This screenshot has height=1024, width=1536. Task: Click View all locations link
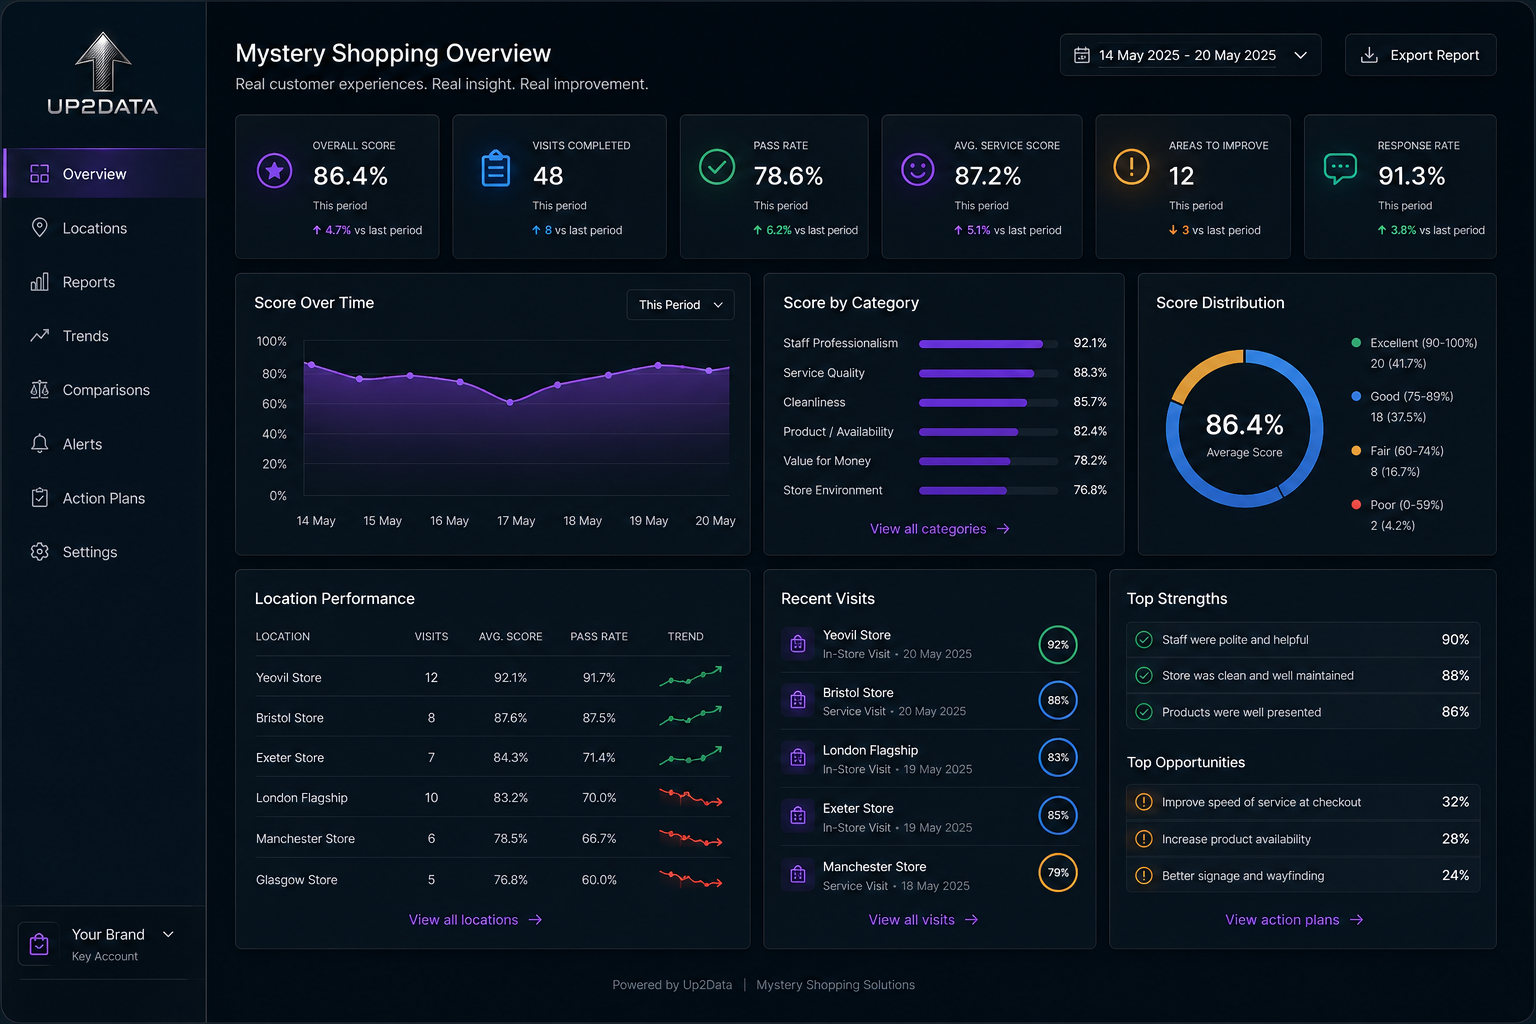pos(476,920)
